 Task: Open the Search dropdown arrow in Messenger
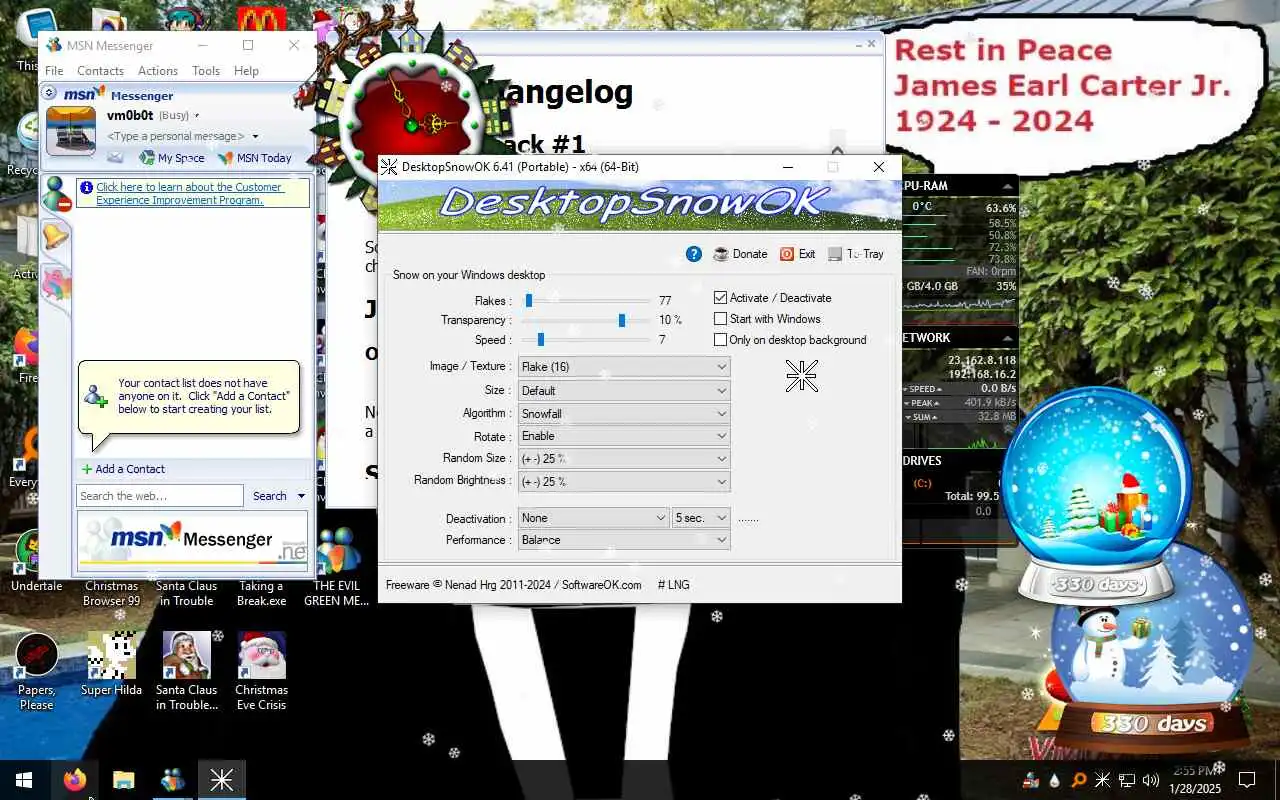tap(300, 496)
